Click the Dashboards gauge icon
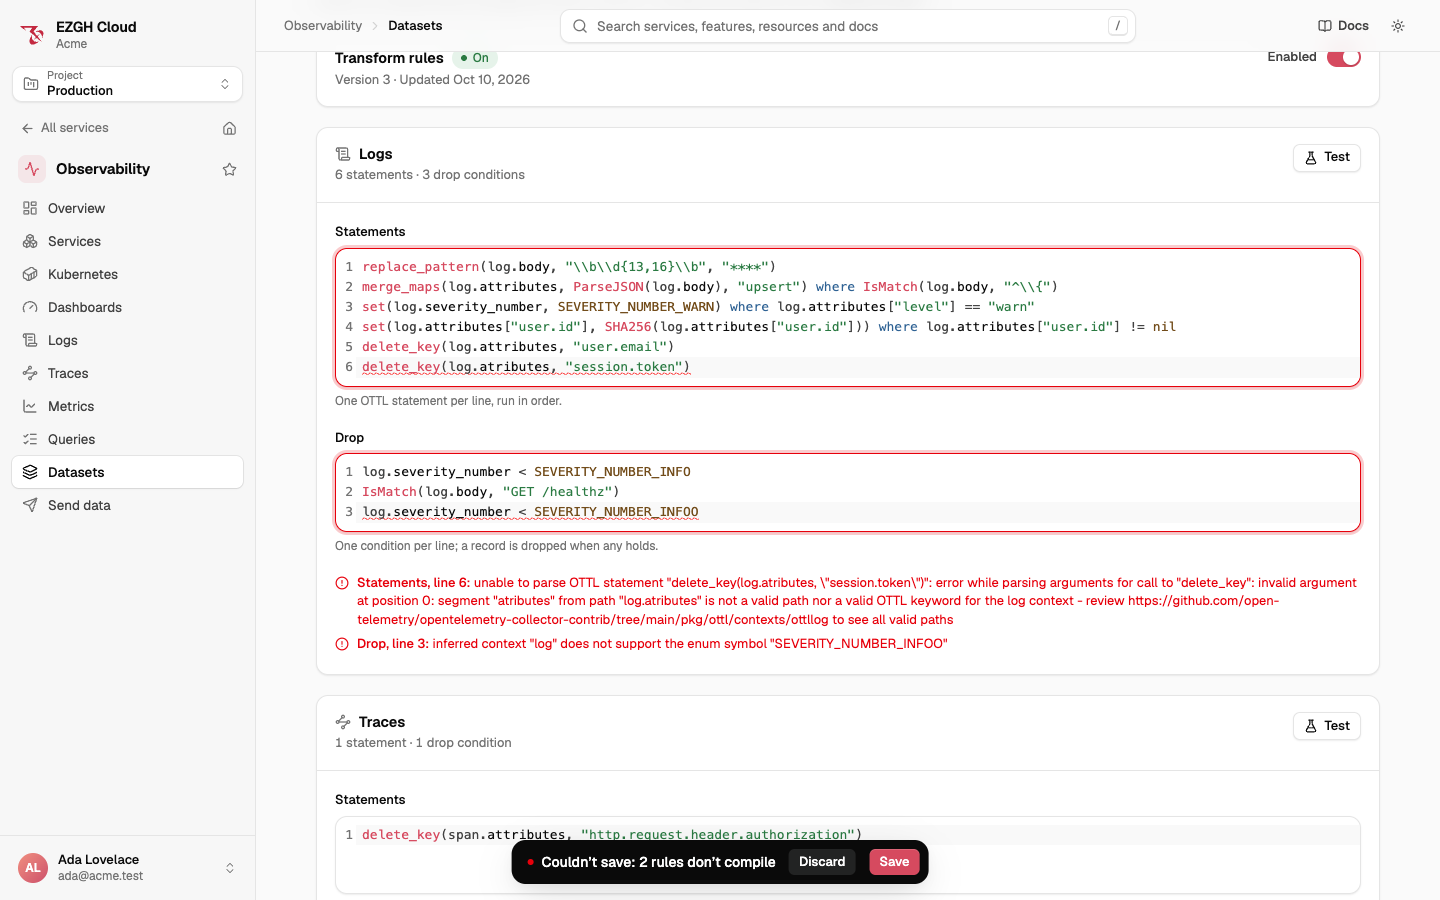The image size is (1440, 900). [30, 307]
